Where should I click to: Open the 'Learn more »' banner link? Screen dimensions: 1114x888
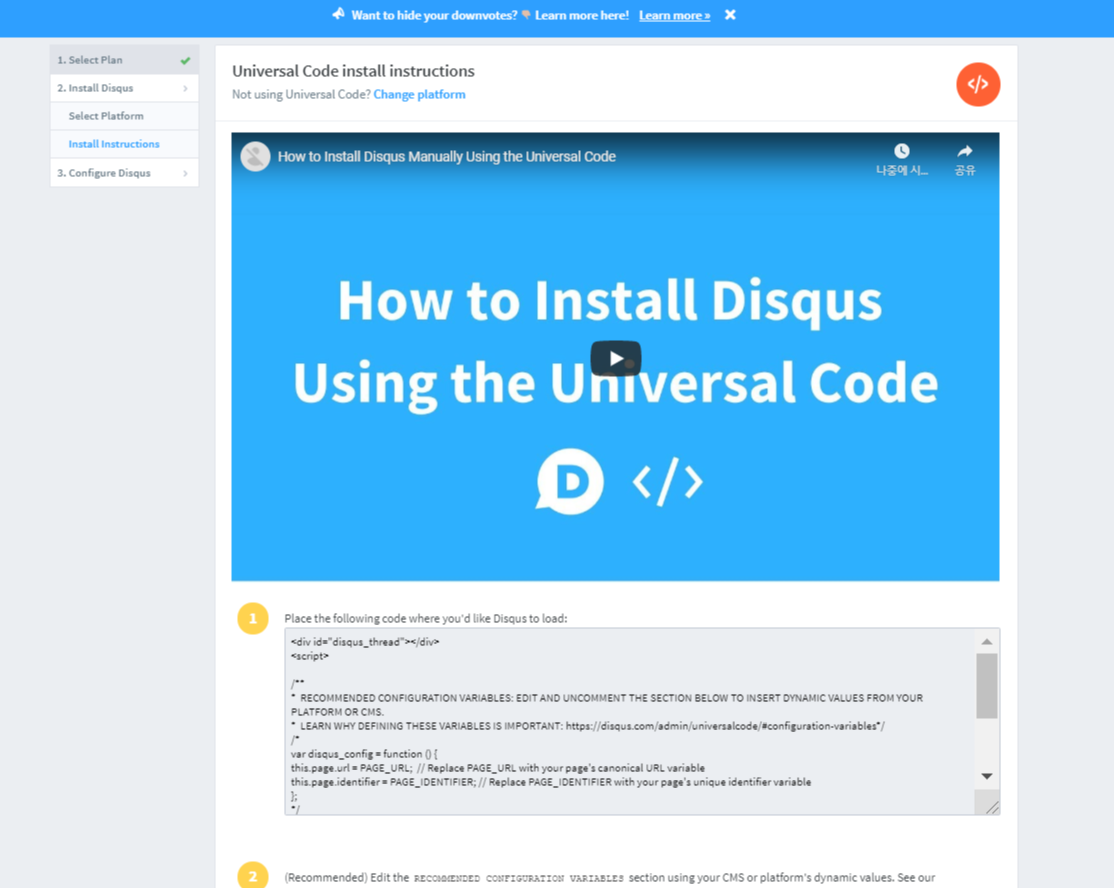tap(674, 16)
